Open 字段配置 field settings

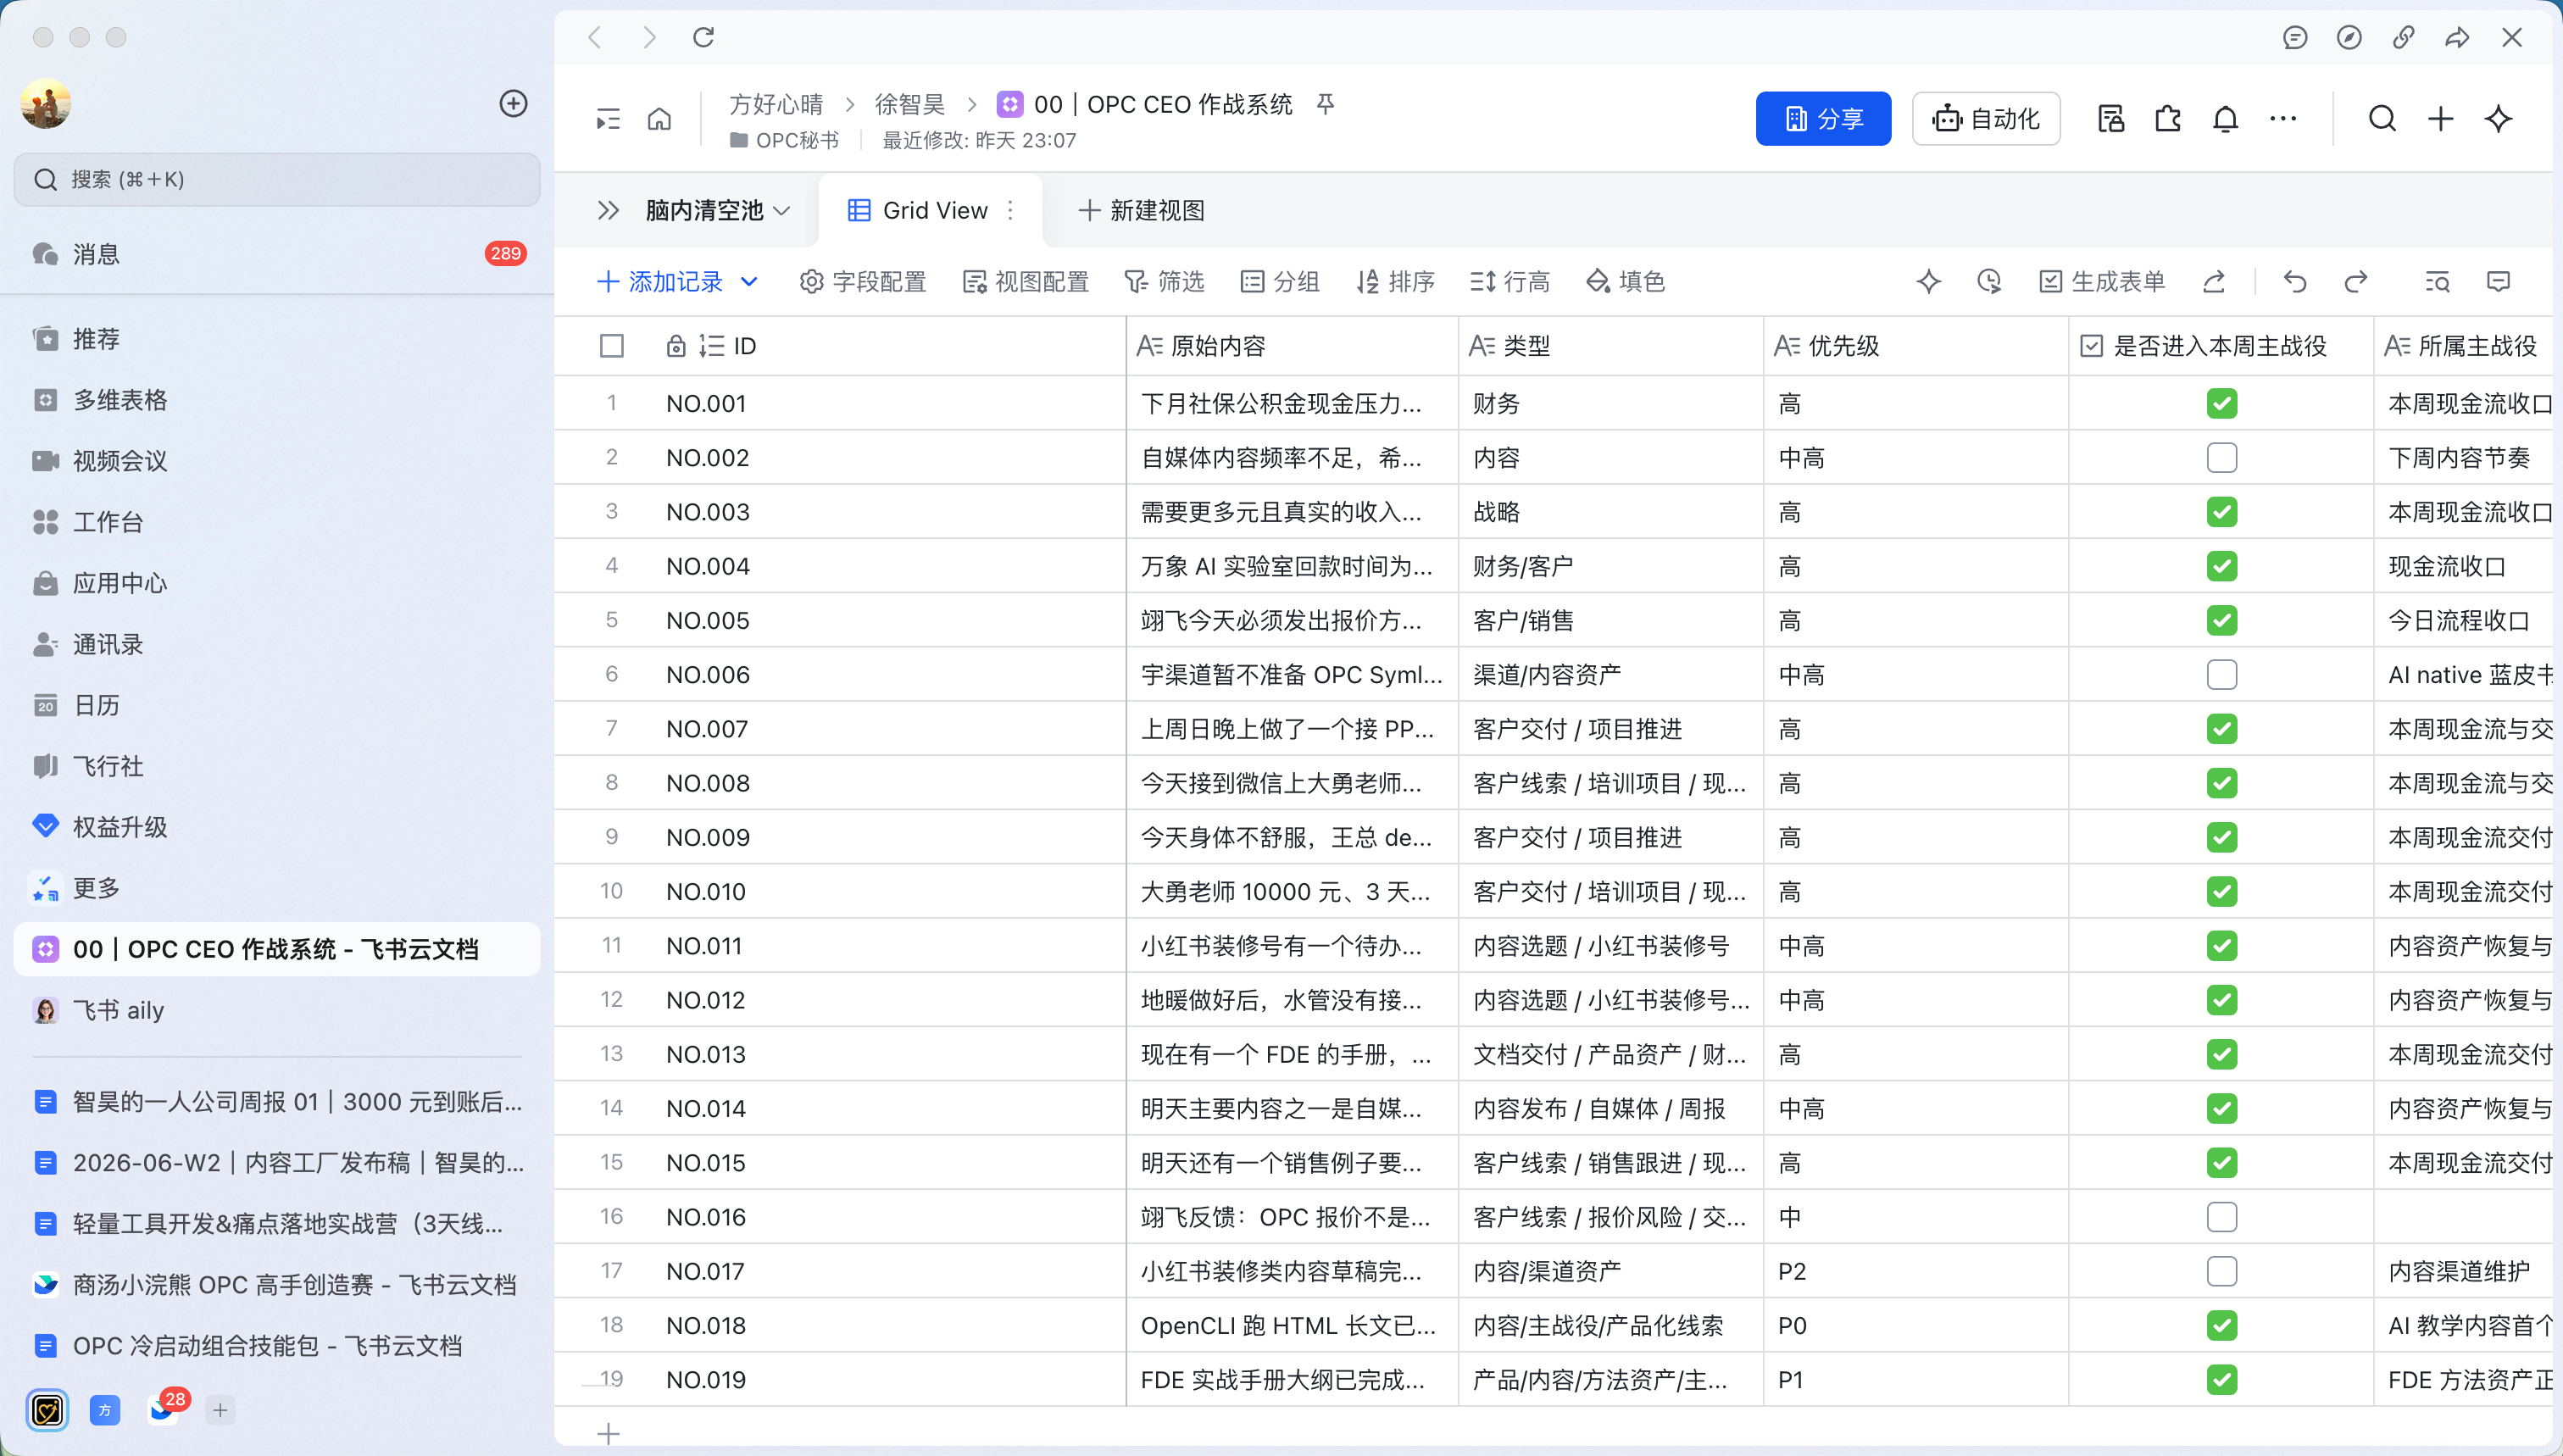click(863, 282)
